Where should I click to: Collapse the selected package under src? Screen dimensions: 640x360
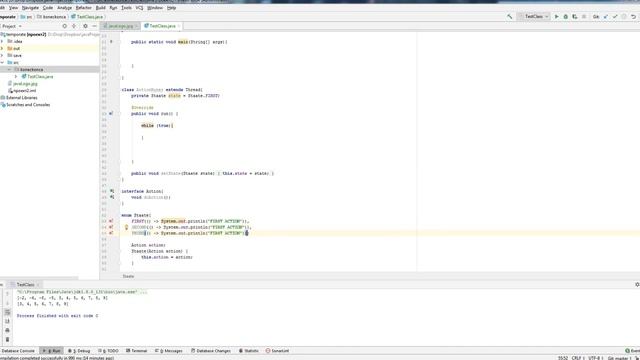click(9, 70)
